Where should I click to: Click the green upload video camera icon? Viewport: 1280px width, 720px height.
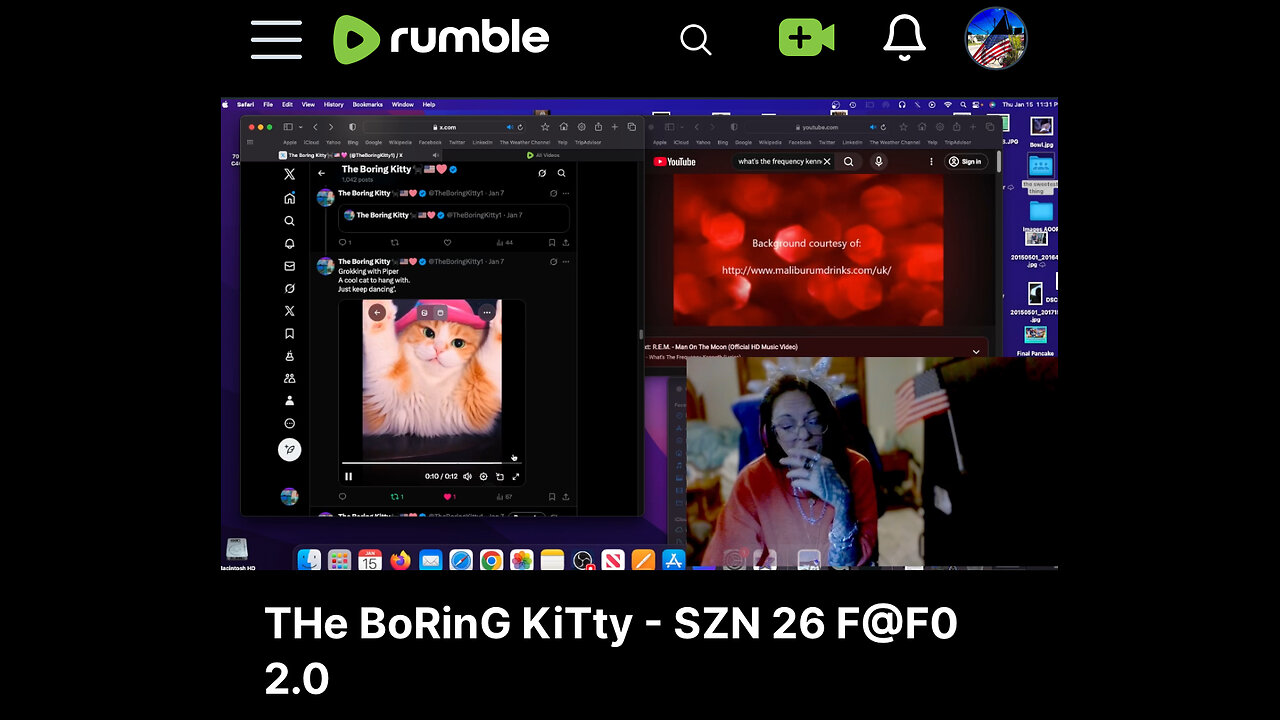coord(806,39)
